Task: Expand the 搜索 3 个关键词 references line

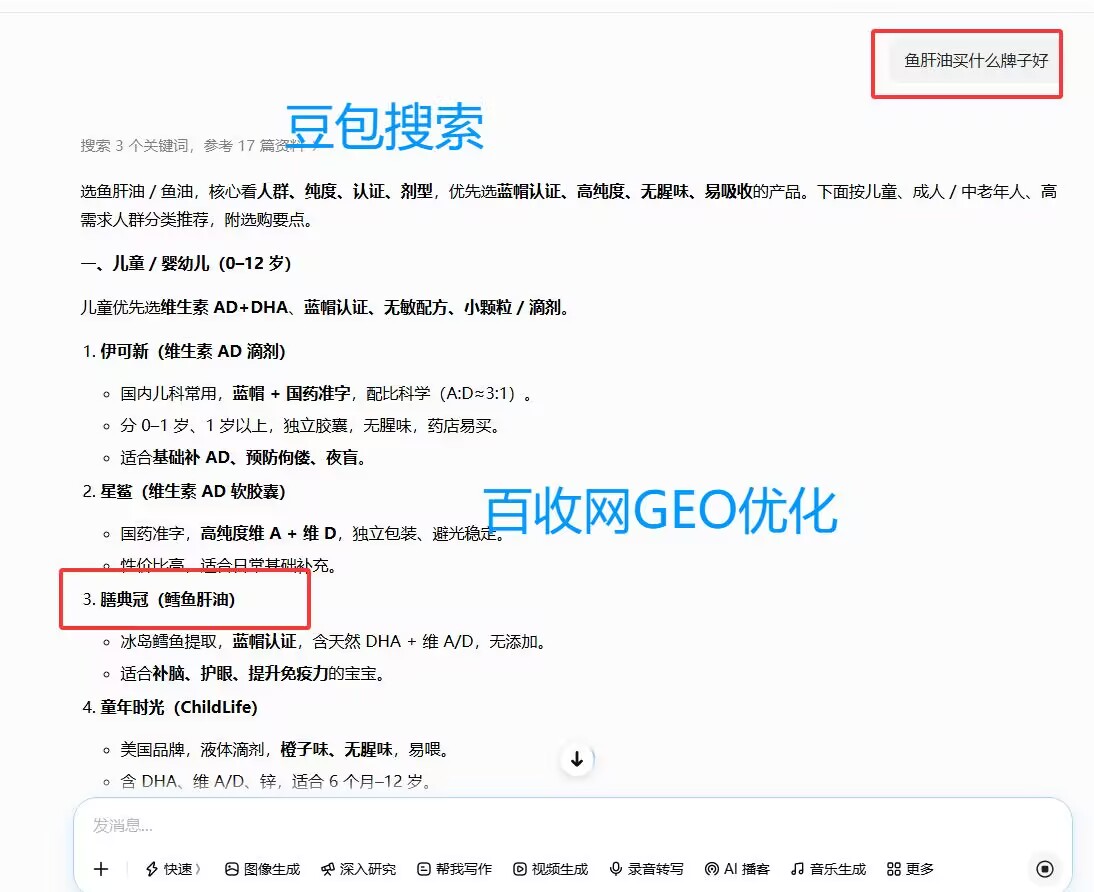Action: 199,145
